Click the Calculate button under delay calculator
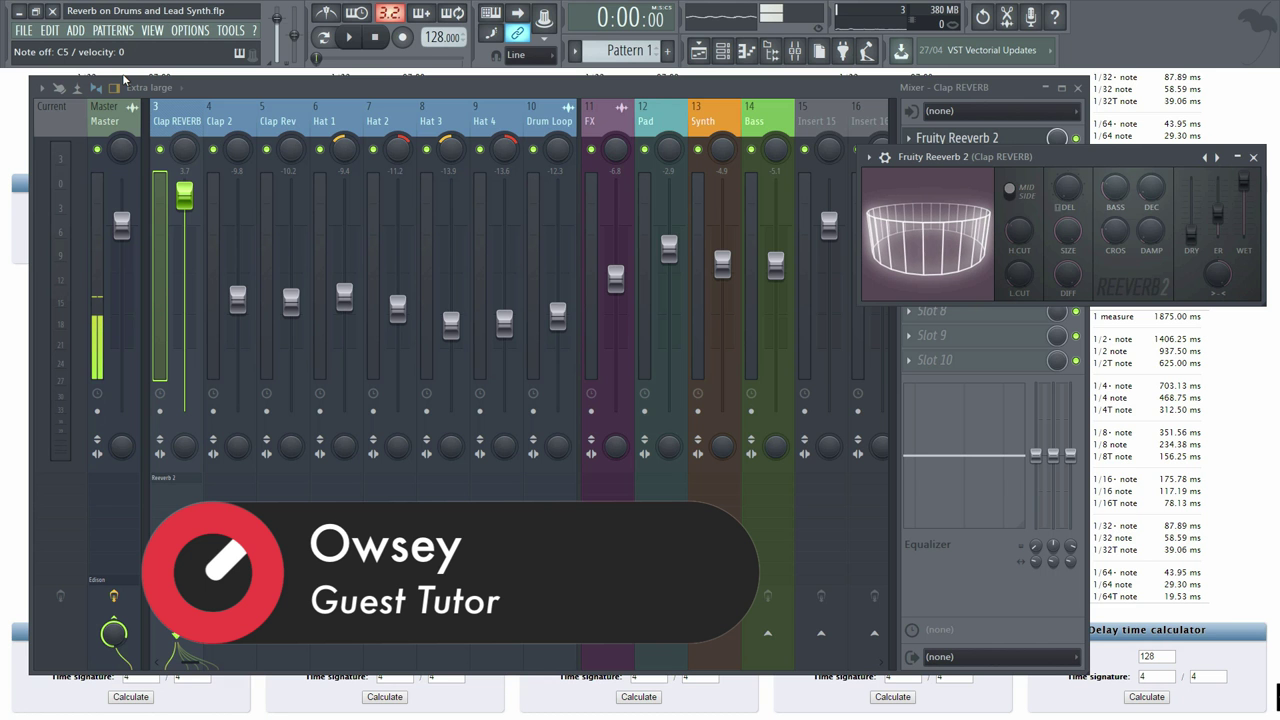 (x=1146, y=697)
